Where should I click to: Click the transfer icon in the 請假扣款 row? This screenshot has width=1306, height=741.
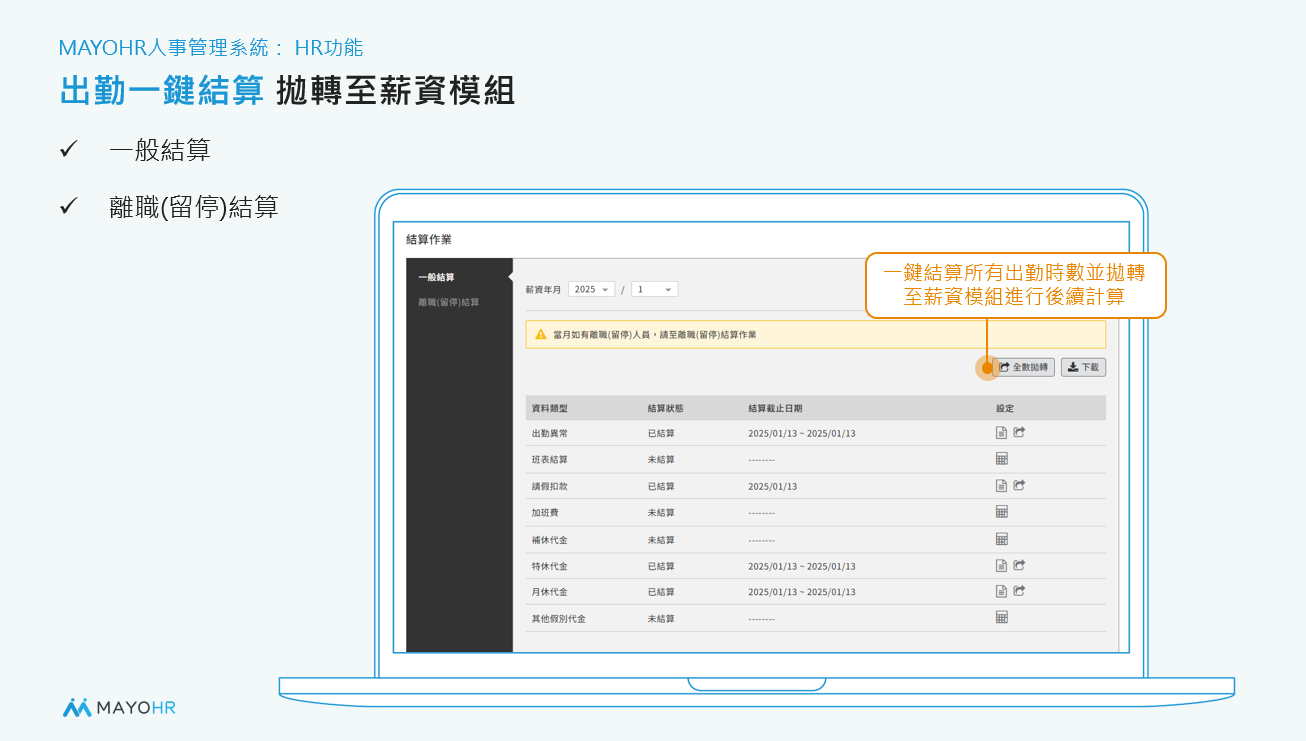(1019, 486)
